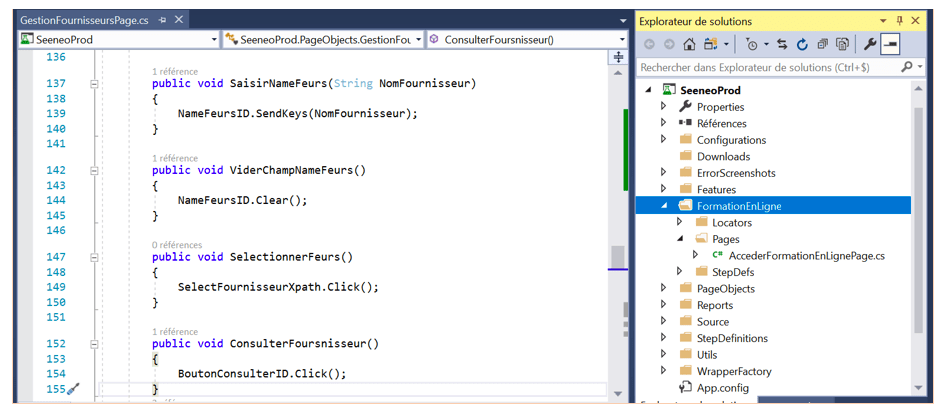Select the Reports folder
The image size is (948, 415).
[715, 306]
